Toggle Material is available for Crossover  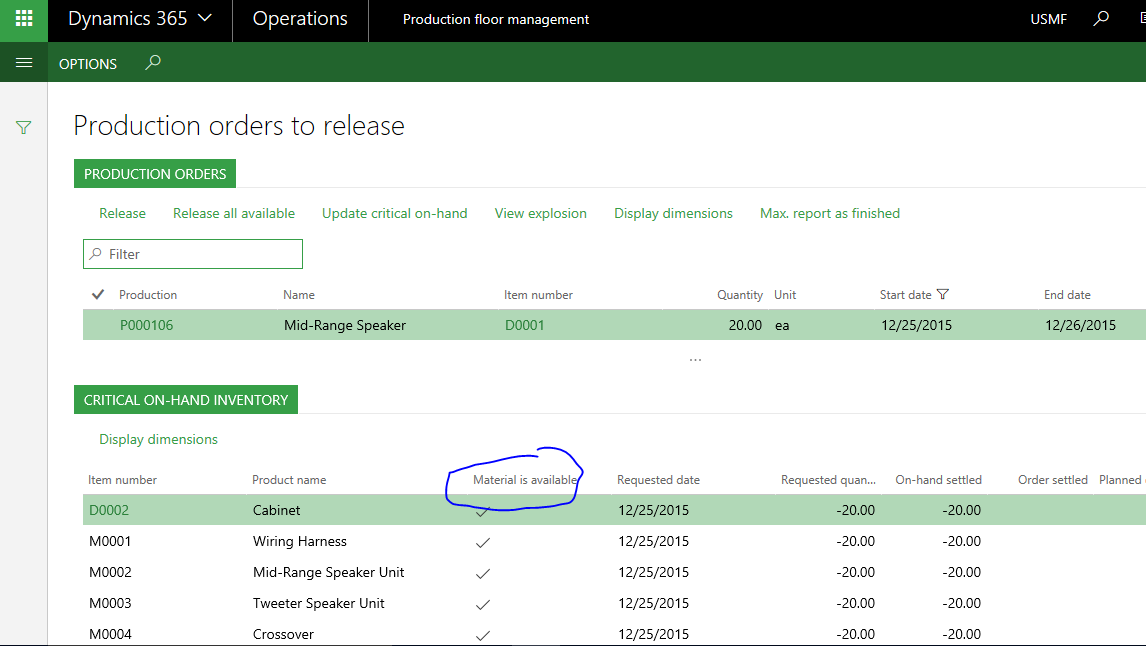(483, 634)
